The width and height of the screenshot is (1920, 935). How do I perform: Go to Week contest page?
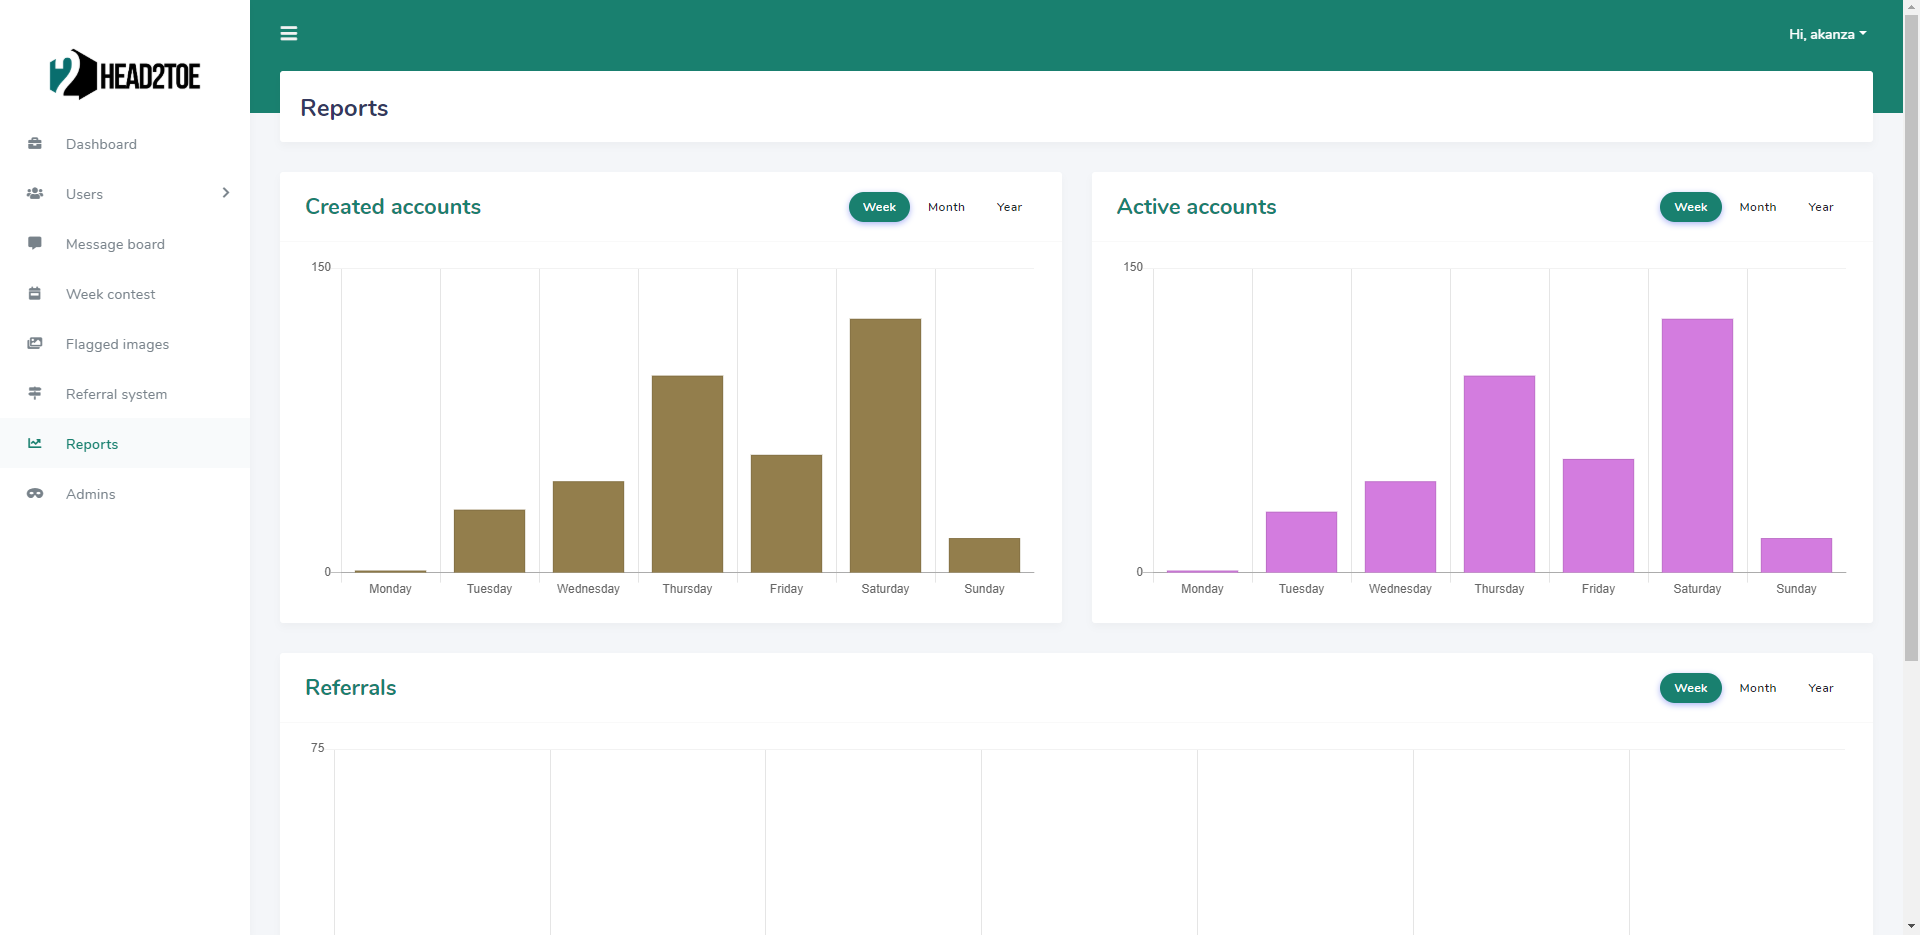pos(110,294)
